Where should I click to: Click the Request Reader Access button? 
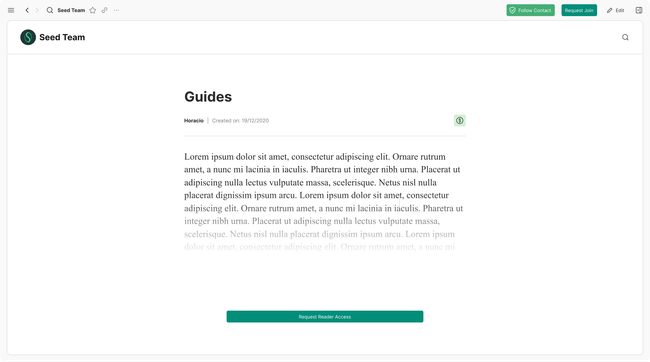[x=325, y=316]
